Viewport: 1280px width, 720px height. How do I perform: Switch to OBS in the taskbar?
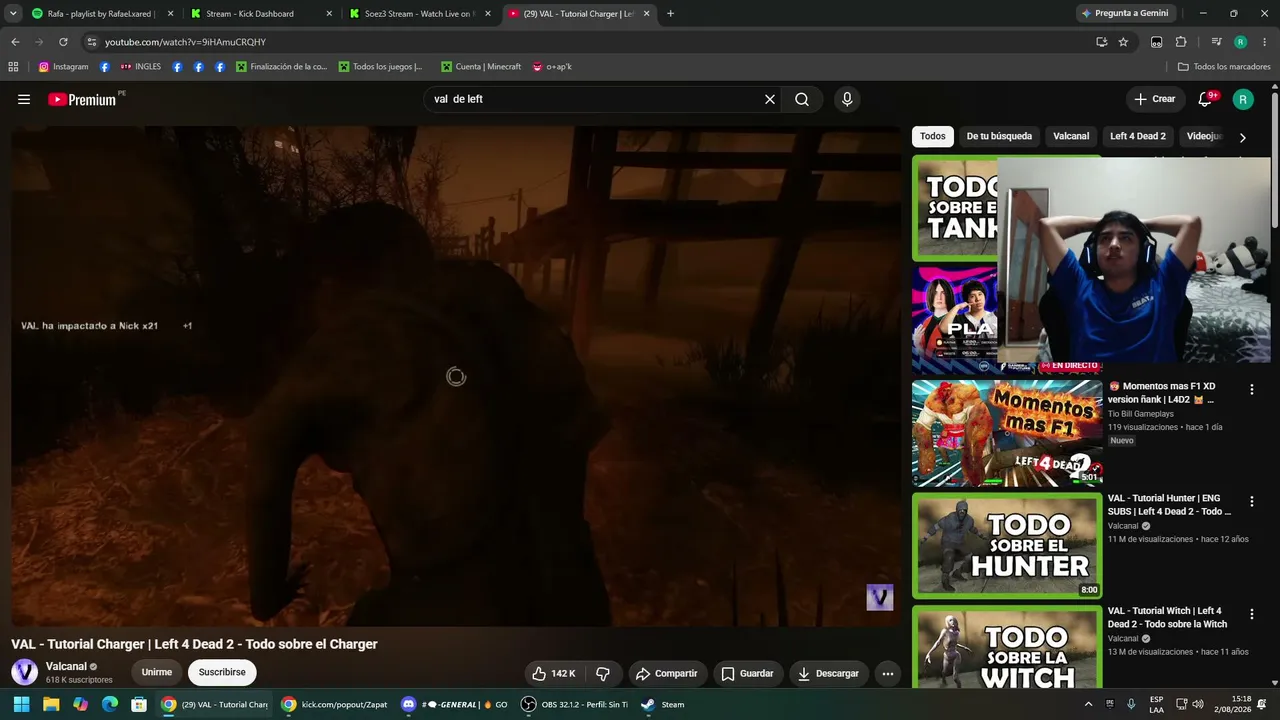pos(575,704)
